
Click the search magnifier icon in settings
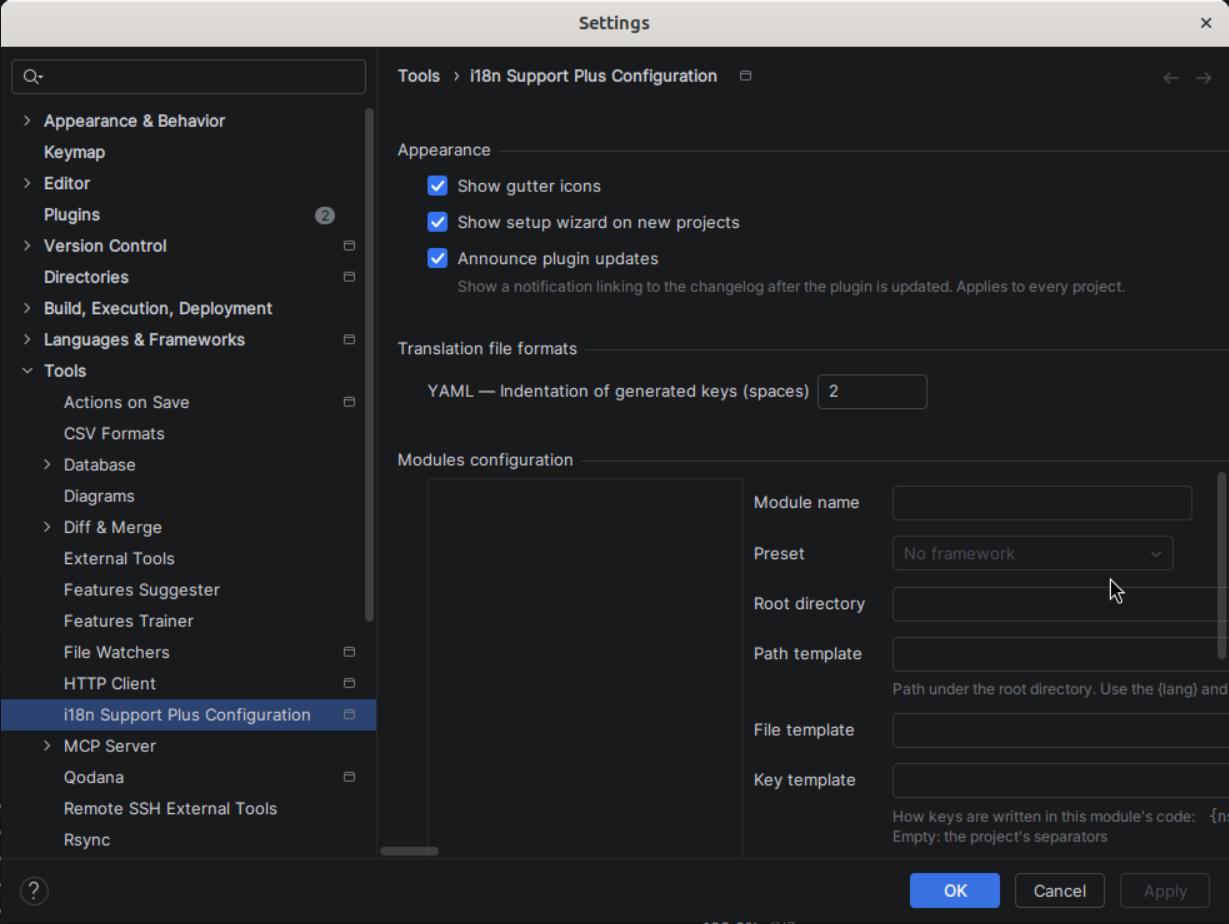point(32,77)
